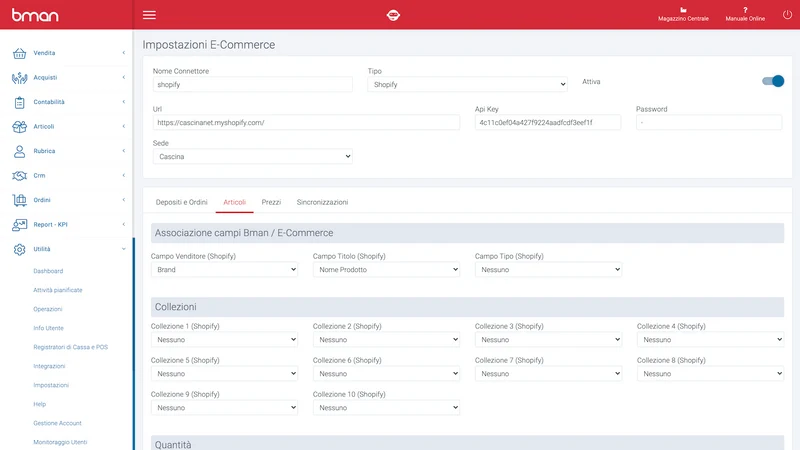
Task: Open the Sincronizzazioni tab
Action: pyautogui.click(x=322, y=202)
